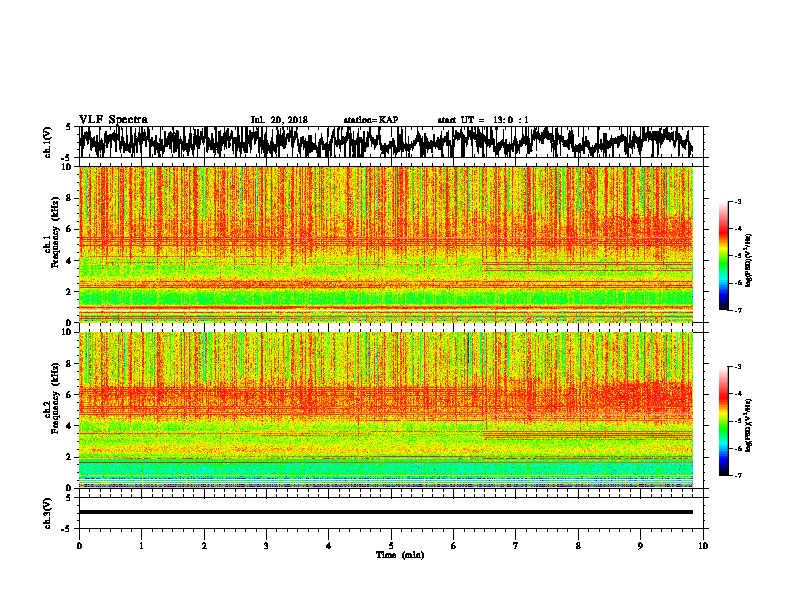Click the "station=KAP" header label

371,120
